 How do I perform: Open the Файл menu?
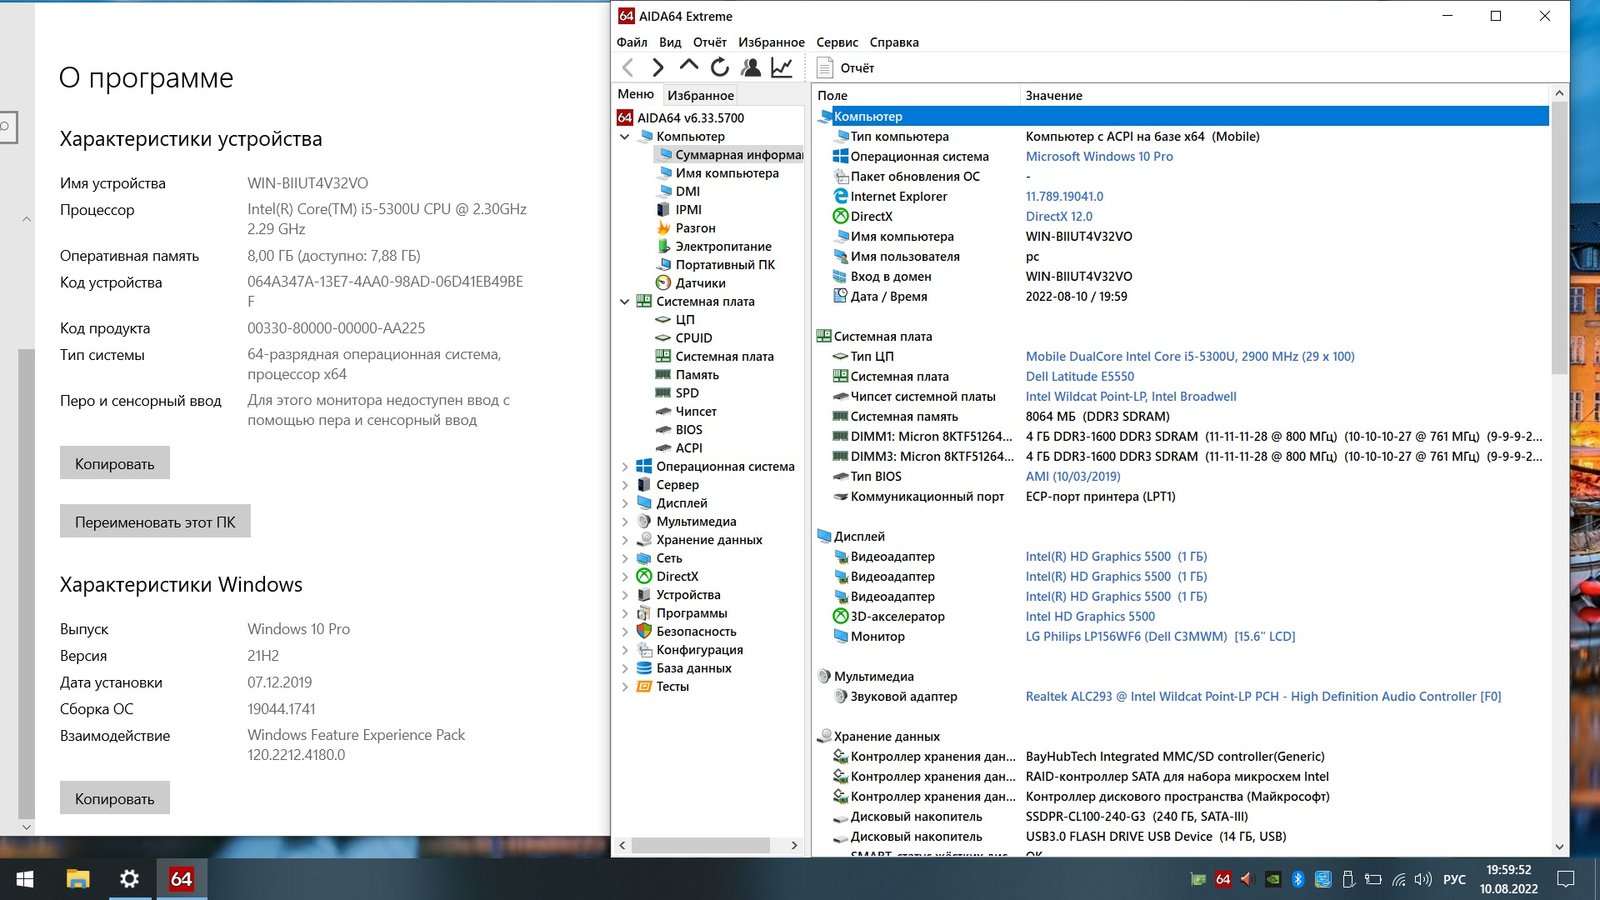(632, 42)
